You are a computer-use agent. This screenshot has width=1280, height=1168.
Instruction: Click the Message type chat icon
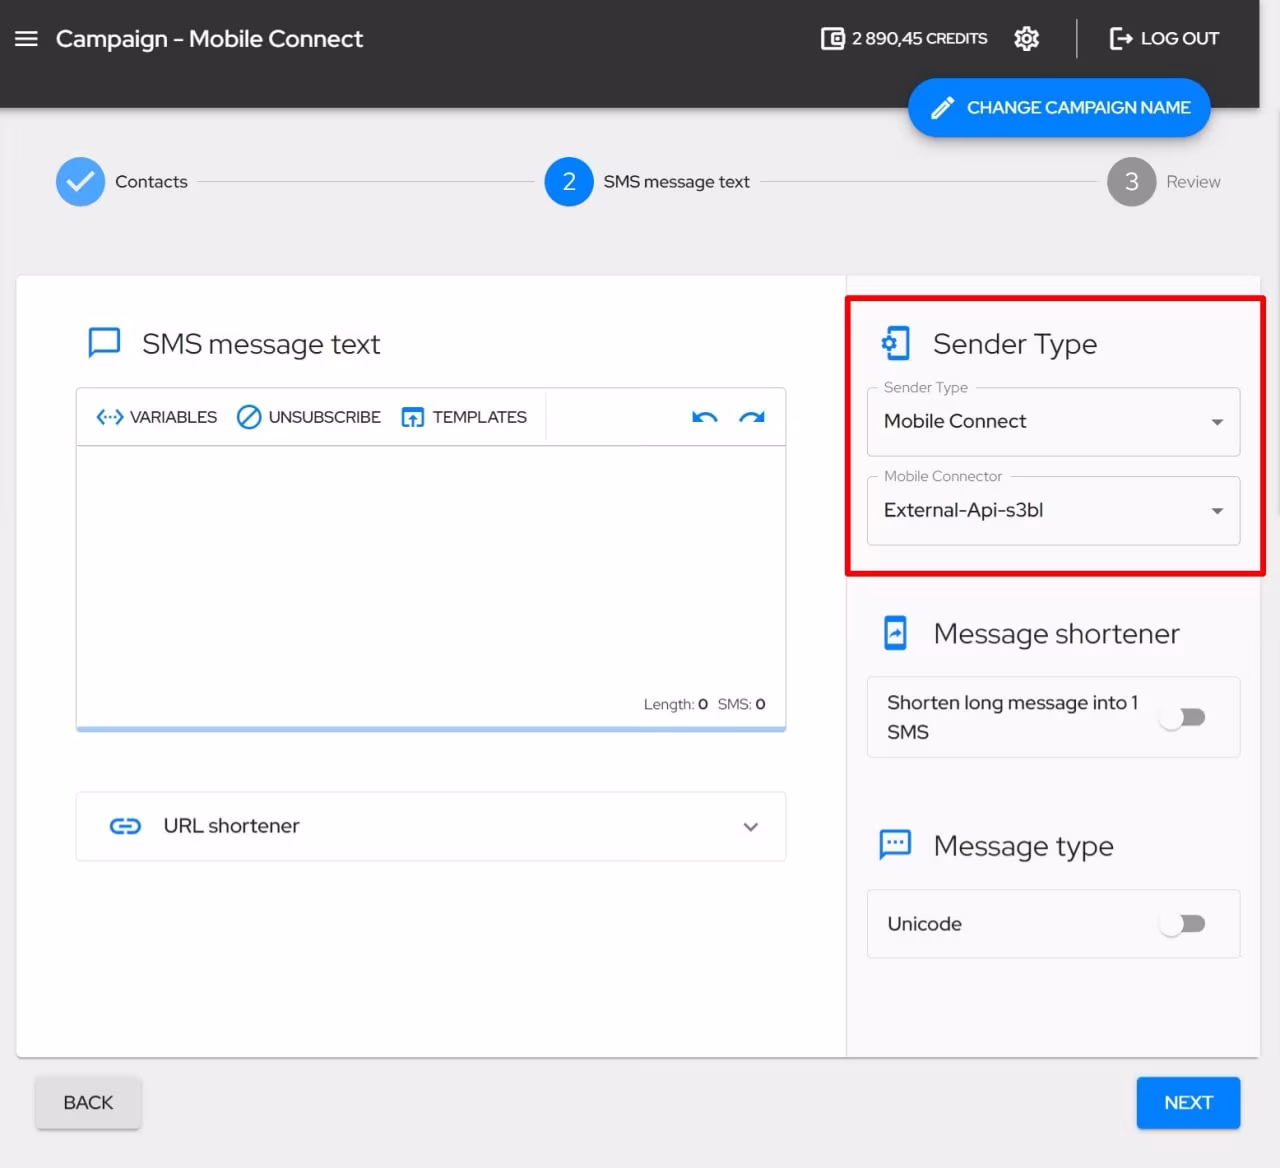[895, 844]
